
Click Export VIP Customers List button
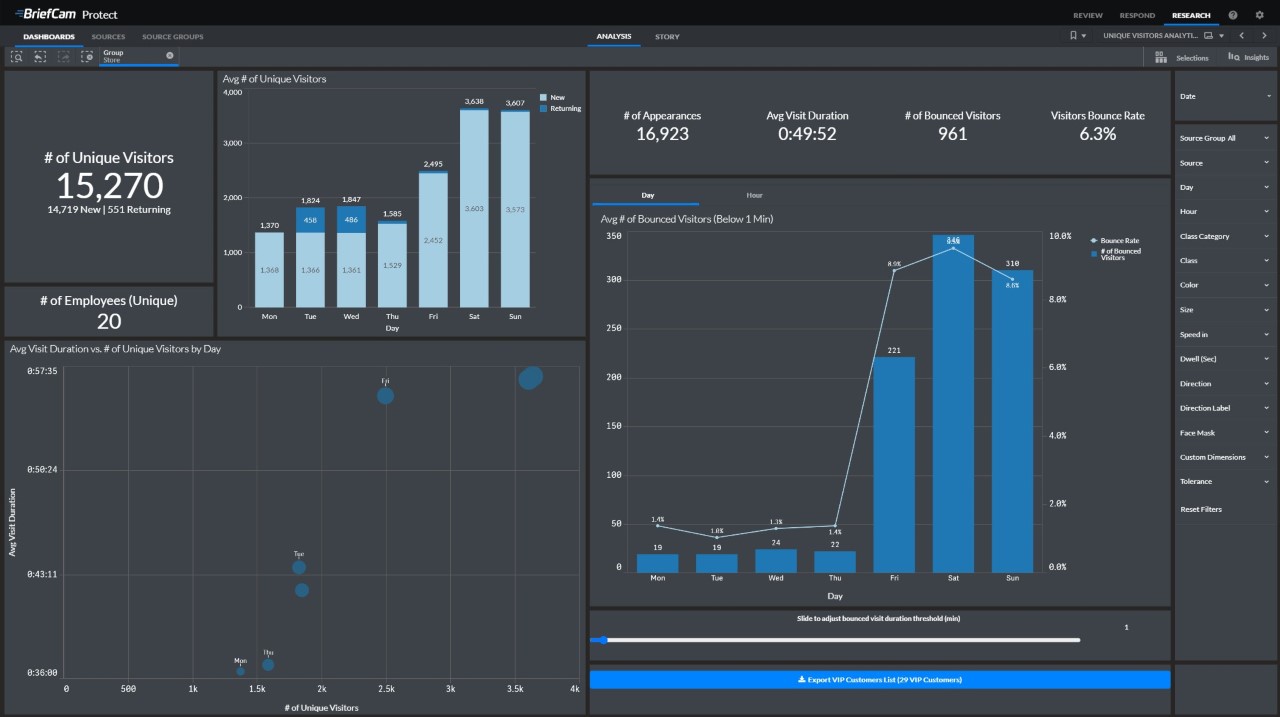click(880, 680)
